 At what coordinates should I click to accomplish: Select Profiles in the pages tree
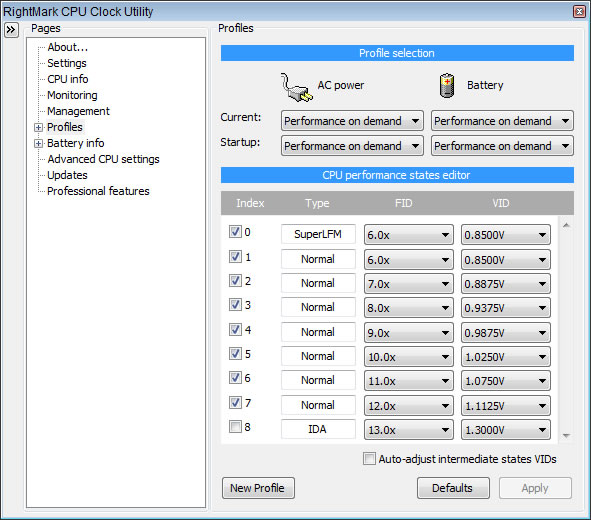click(64, 127)
